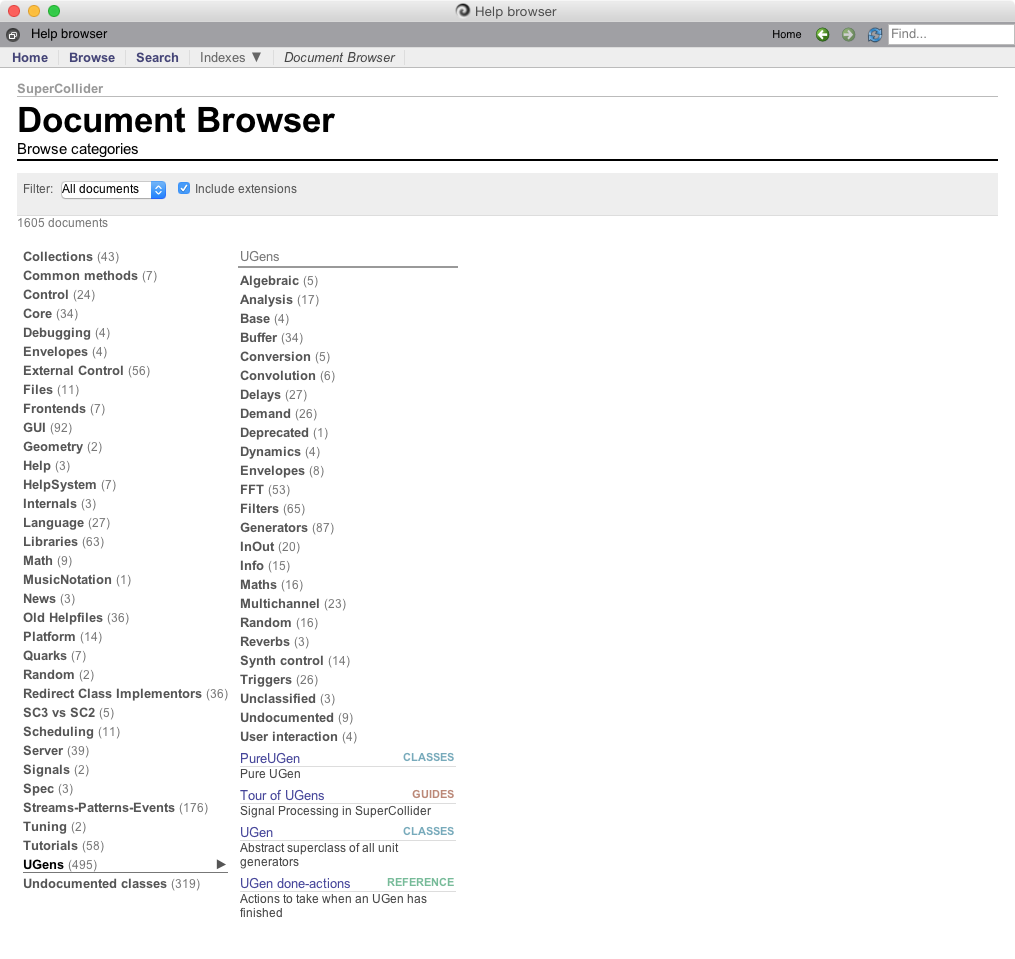The image size is (1015, 959).
Task: Open the Filters subcategory
Action: (273, 508)
